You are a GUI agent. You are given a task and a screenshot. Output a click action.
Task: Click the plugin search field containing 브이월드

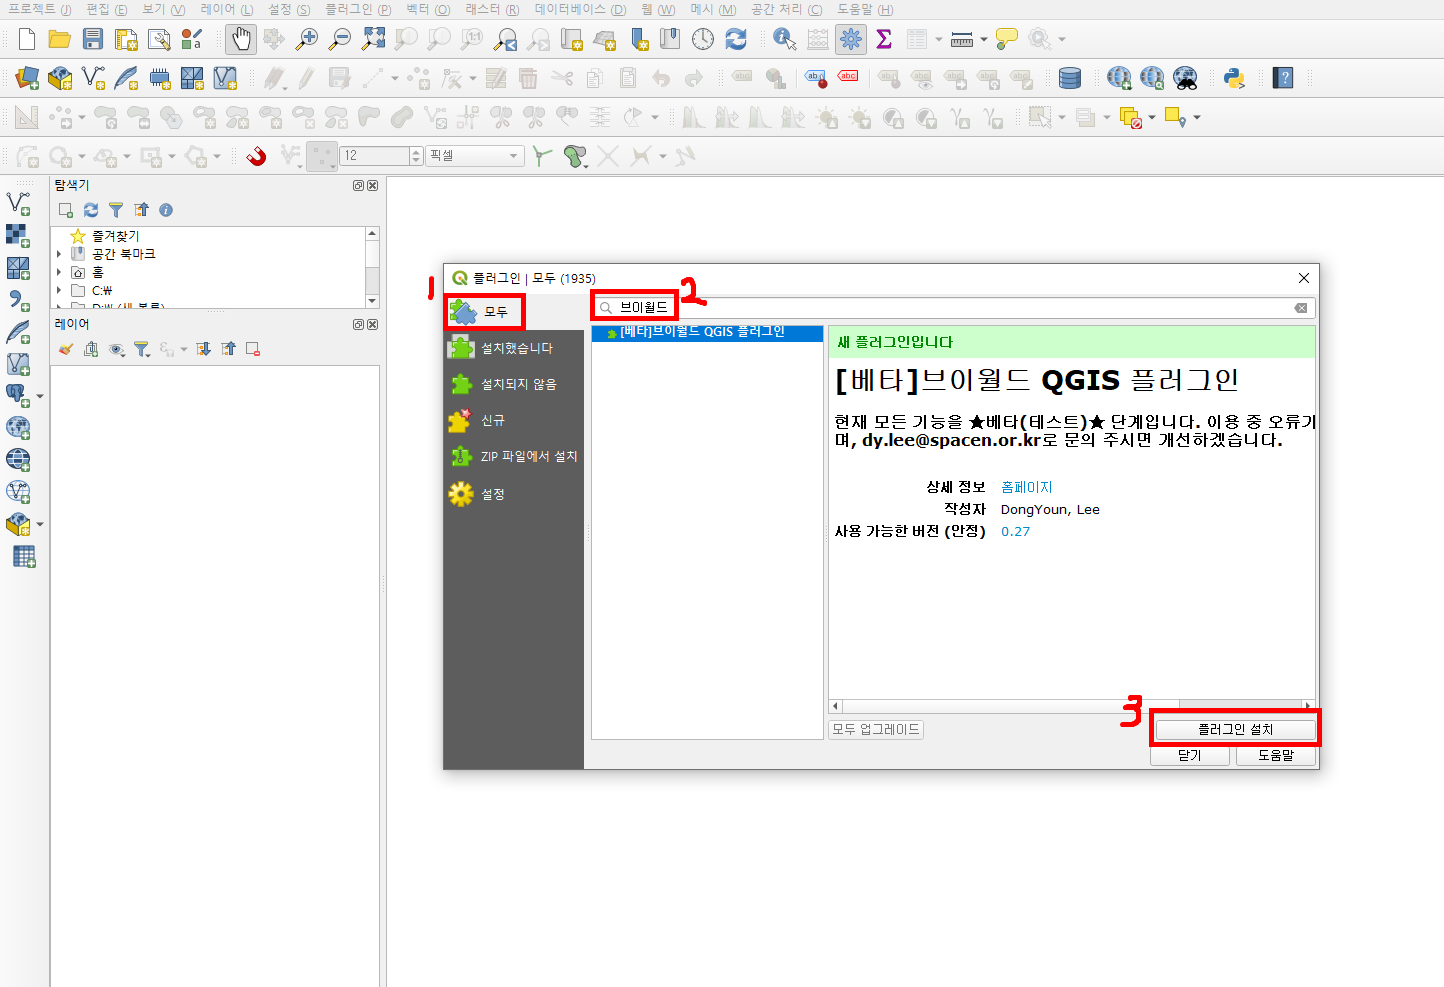pyautogui.click(x=953, y=308)
